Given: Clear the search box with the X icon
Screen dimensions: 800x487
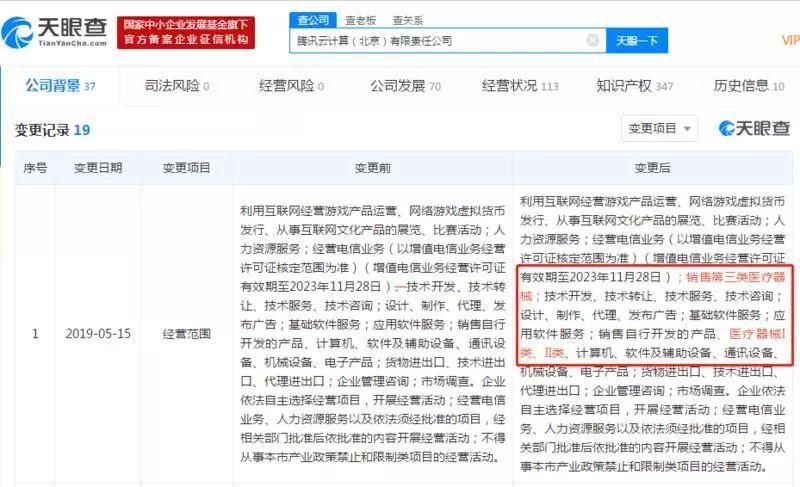Looking at the screenshot, I should coord(592,40).
